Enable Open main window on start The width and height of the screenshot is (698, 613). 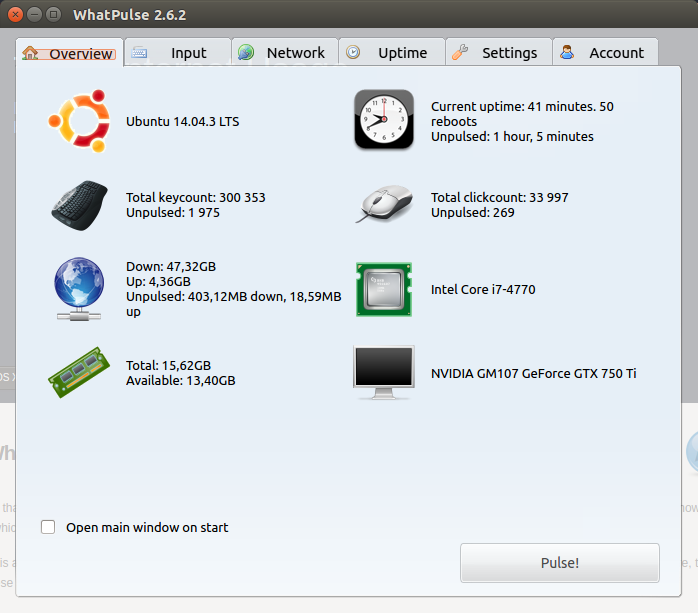tap(48, 527)
